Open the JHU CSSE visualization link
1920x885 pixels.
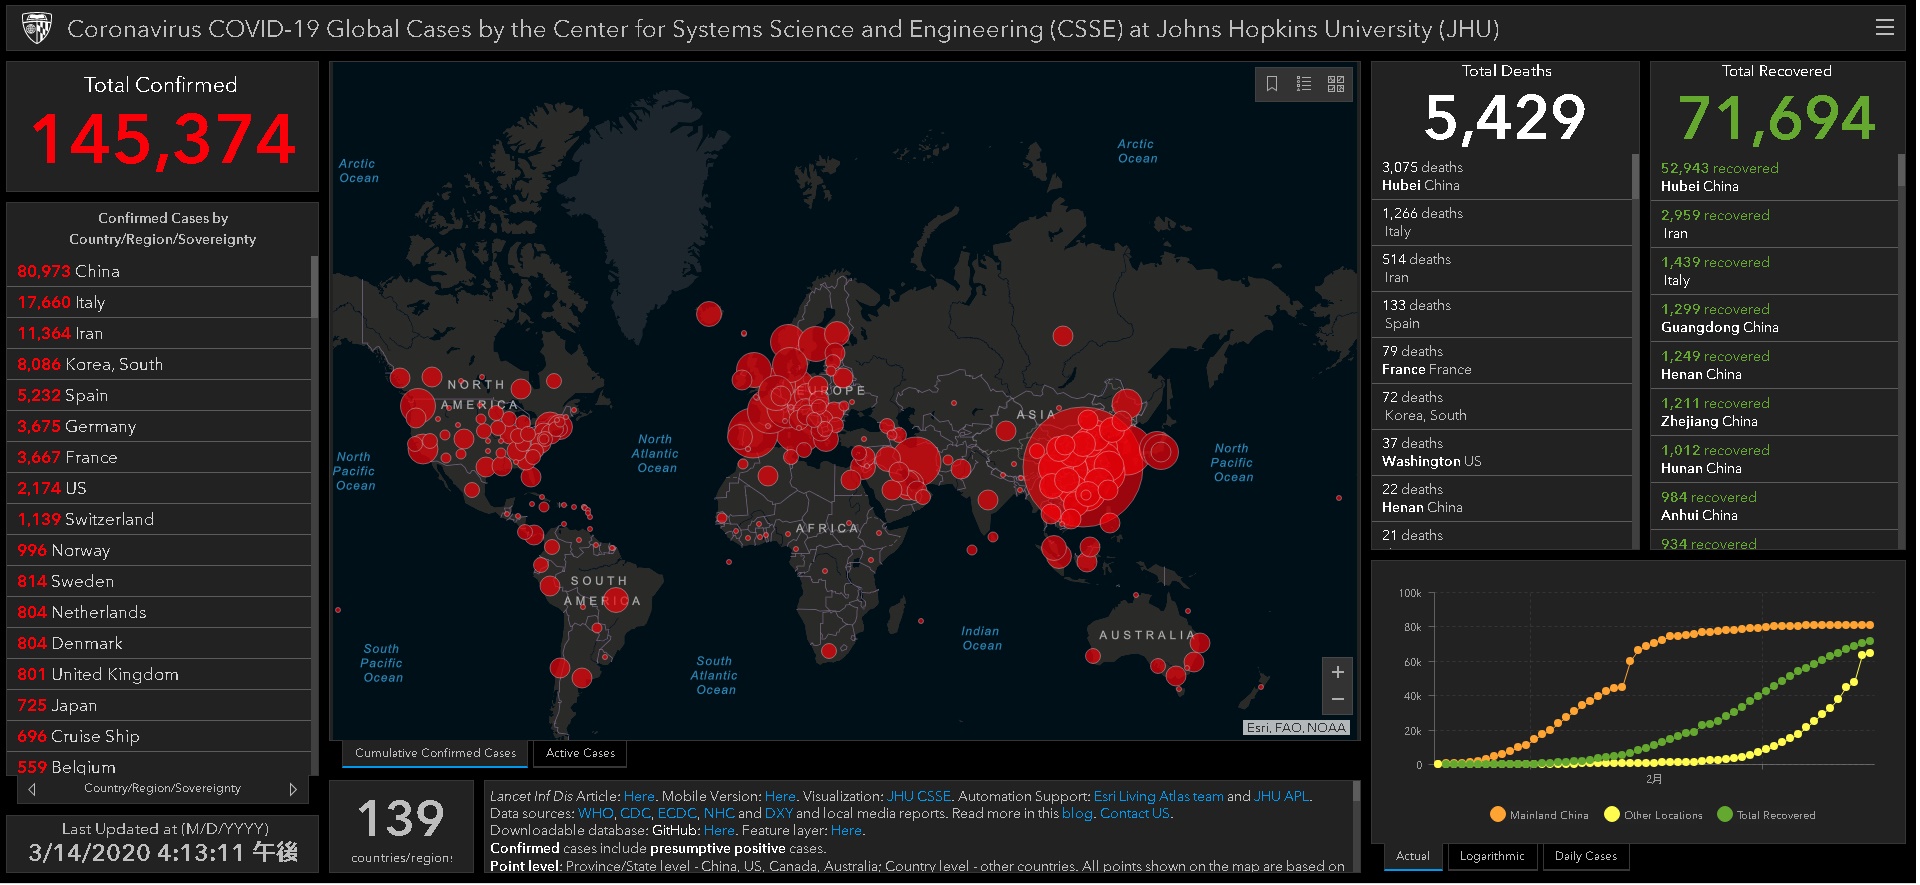[918, 797]
